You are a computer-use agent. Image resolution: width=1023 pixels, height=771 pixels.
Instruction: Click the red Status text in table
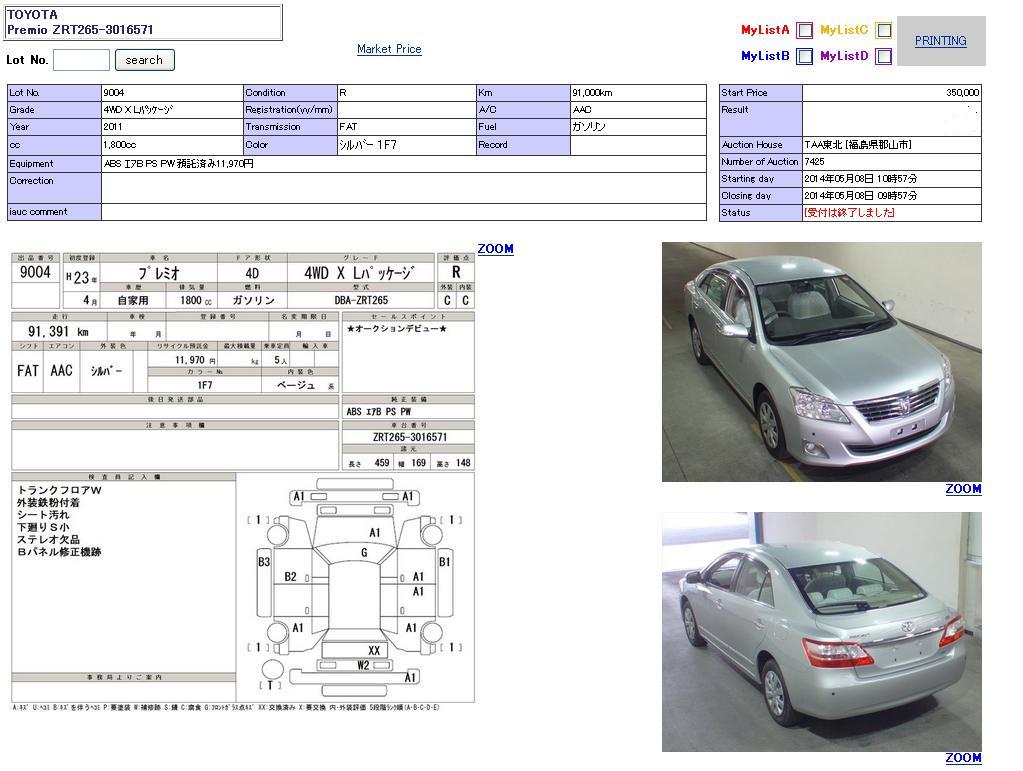(849, 213)
